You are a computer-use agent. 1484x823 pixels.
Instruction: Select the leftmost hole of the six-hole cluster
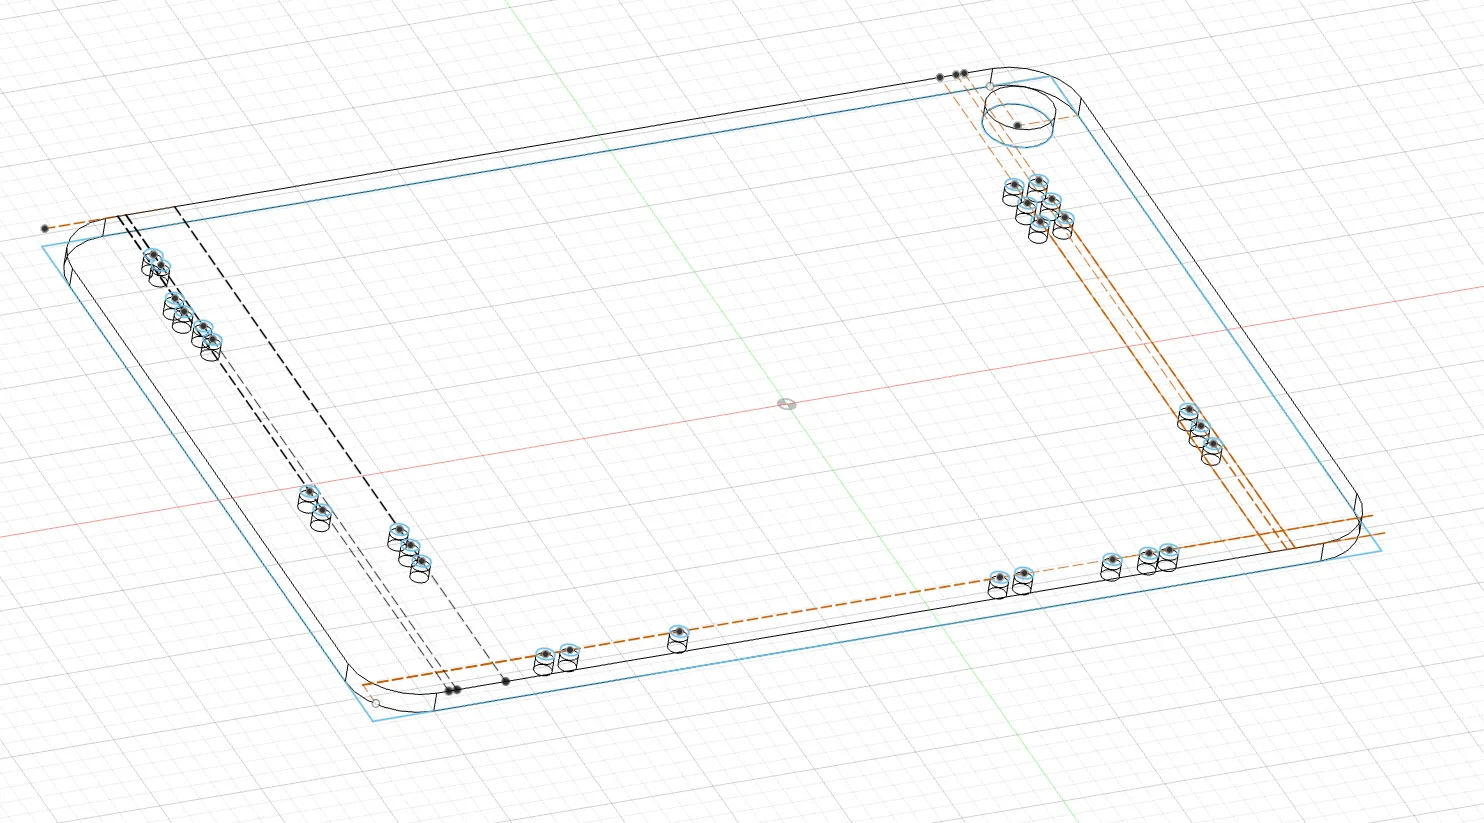pos(1014,191)
